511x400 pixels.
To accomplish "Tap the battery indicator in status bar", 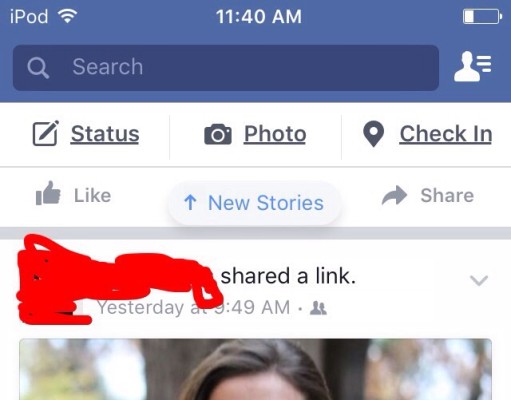I will (482, 17).
